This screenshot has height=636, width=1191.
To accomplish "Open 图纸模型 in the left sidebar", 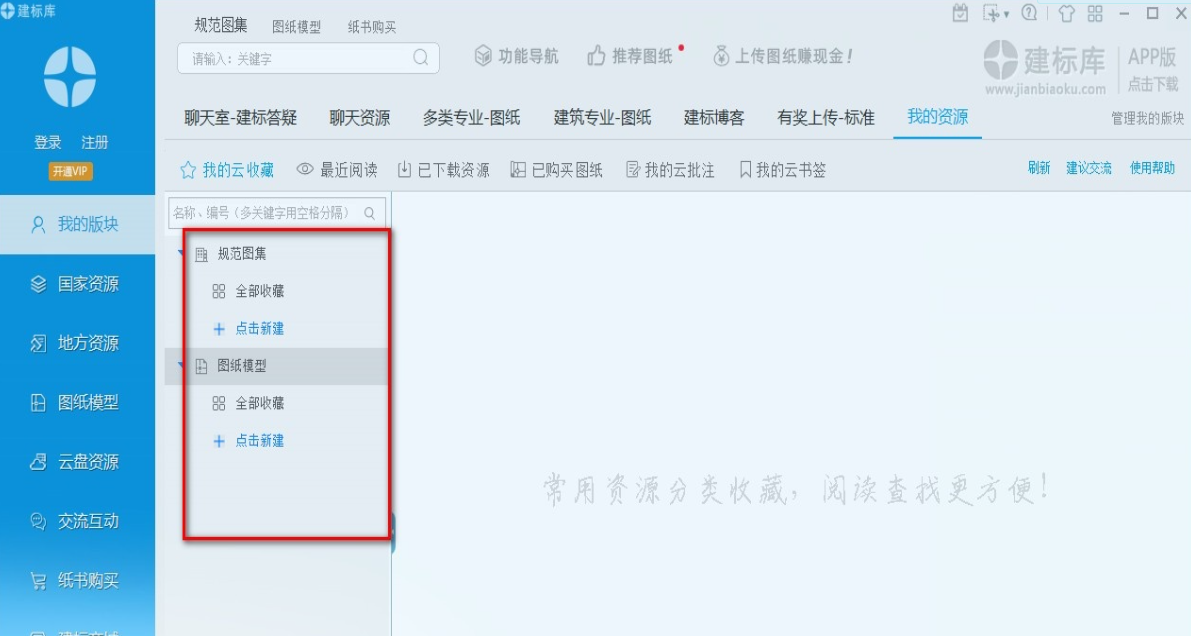I will (x=77, y=402).
